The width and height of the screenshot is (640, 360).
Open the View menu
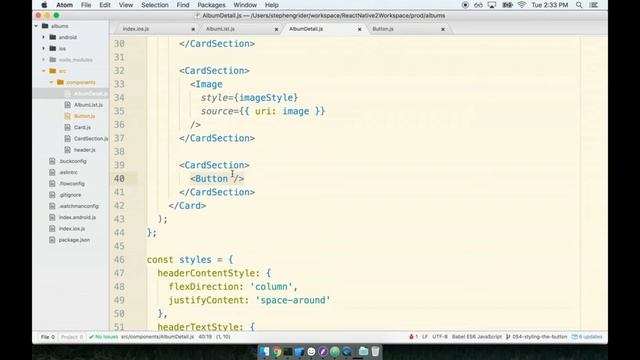(126, 5)
